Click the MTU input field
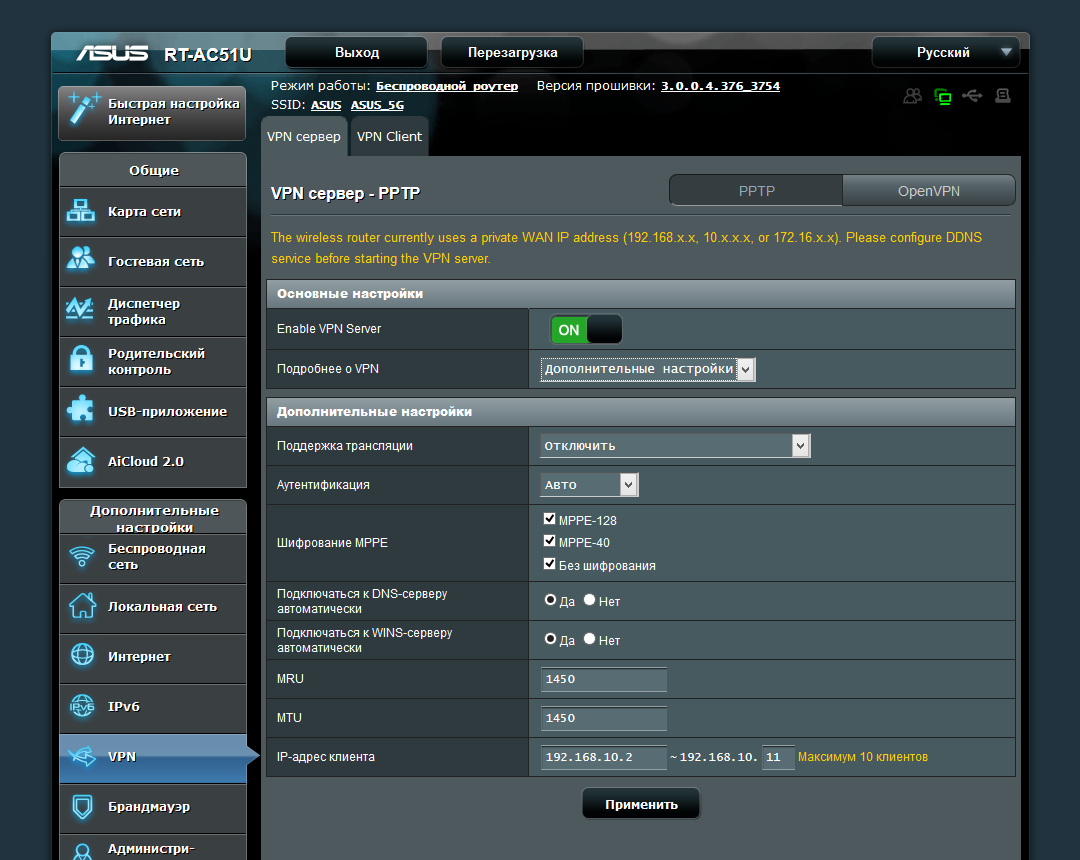The width and height of the screenshot is (1080, 860). click(603, 717)
